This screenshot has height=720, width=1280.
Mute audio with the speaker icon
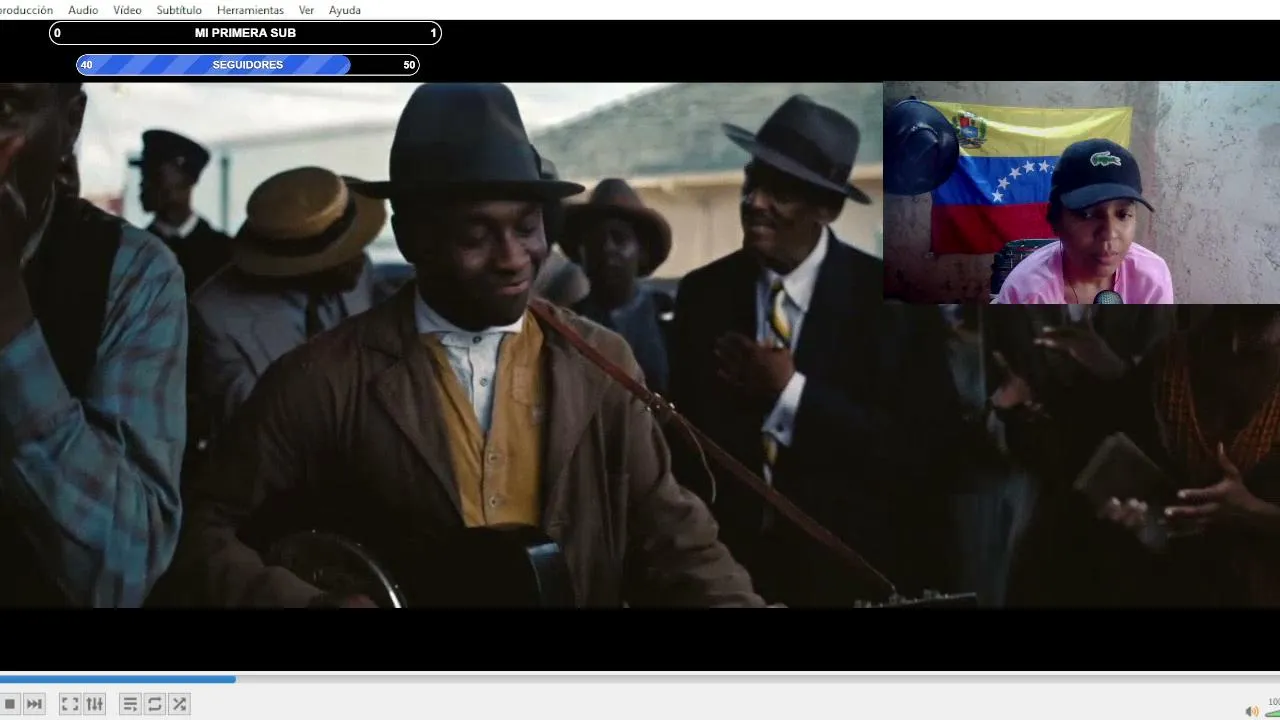tap(1251, 711)
